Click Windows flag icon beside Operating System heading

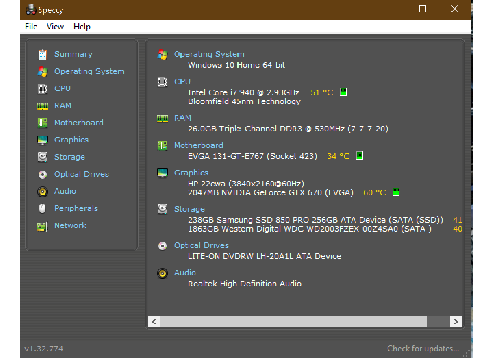162,55
